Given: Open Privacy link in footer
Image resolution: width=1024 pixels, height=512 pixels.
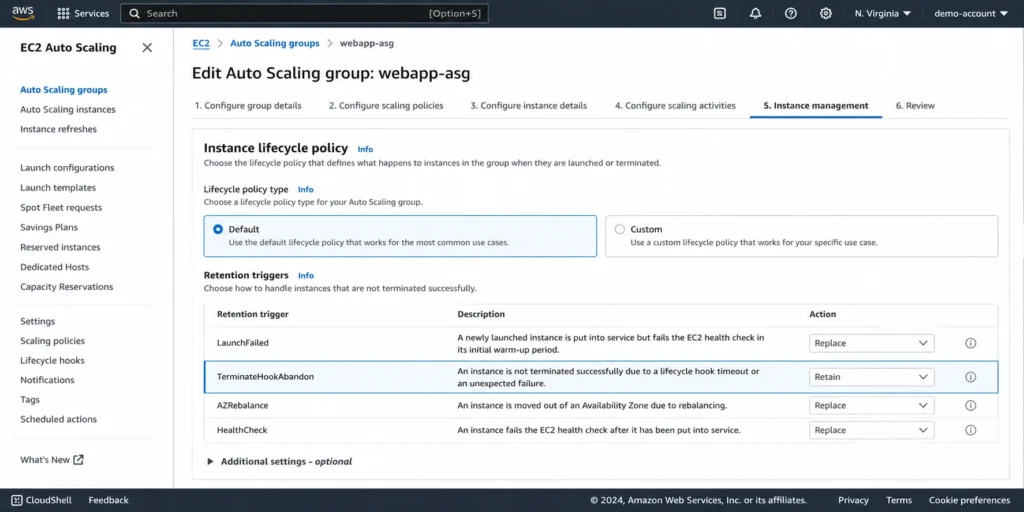Looking at the screenshot, I should click(854, 500).
